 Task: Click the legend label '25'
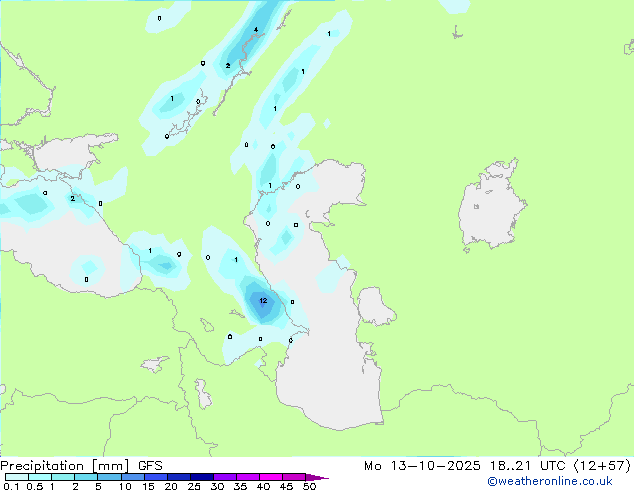click(194, 486)
